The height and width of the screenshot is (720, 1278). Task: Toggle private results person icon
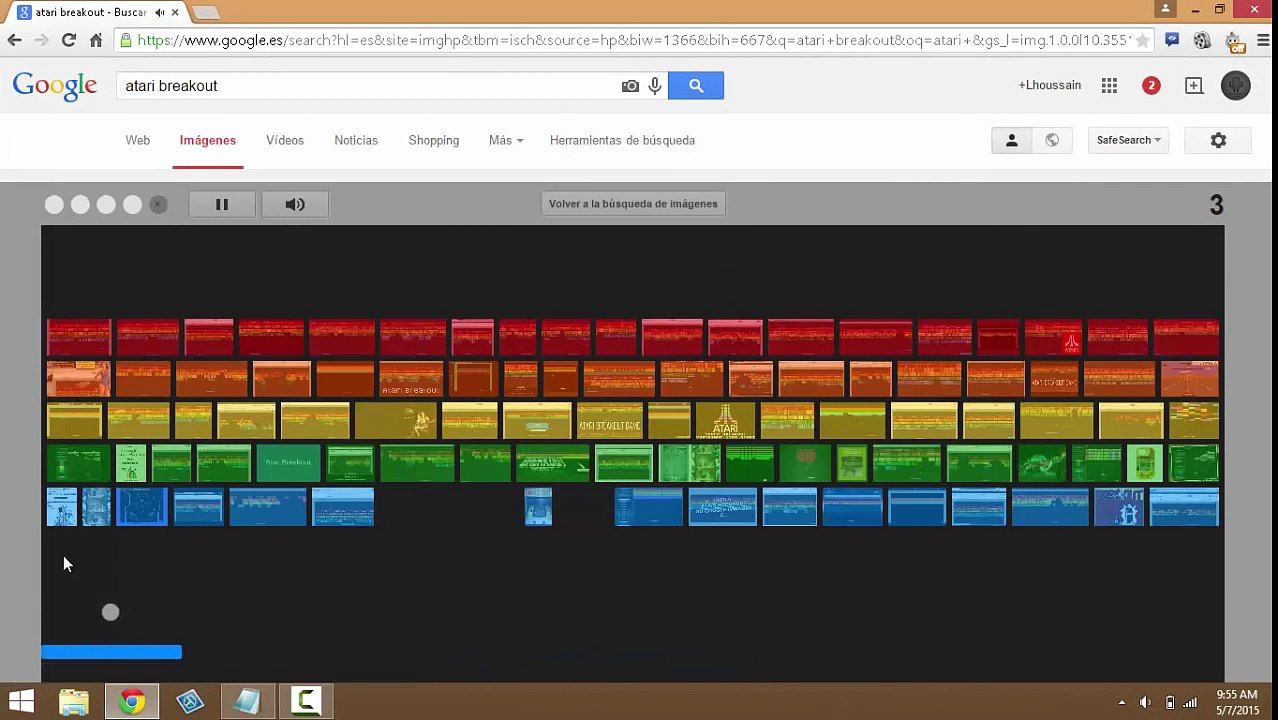coord(1011,140)
